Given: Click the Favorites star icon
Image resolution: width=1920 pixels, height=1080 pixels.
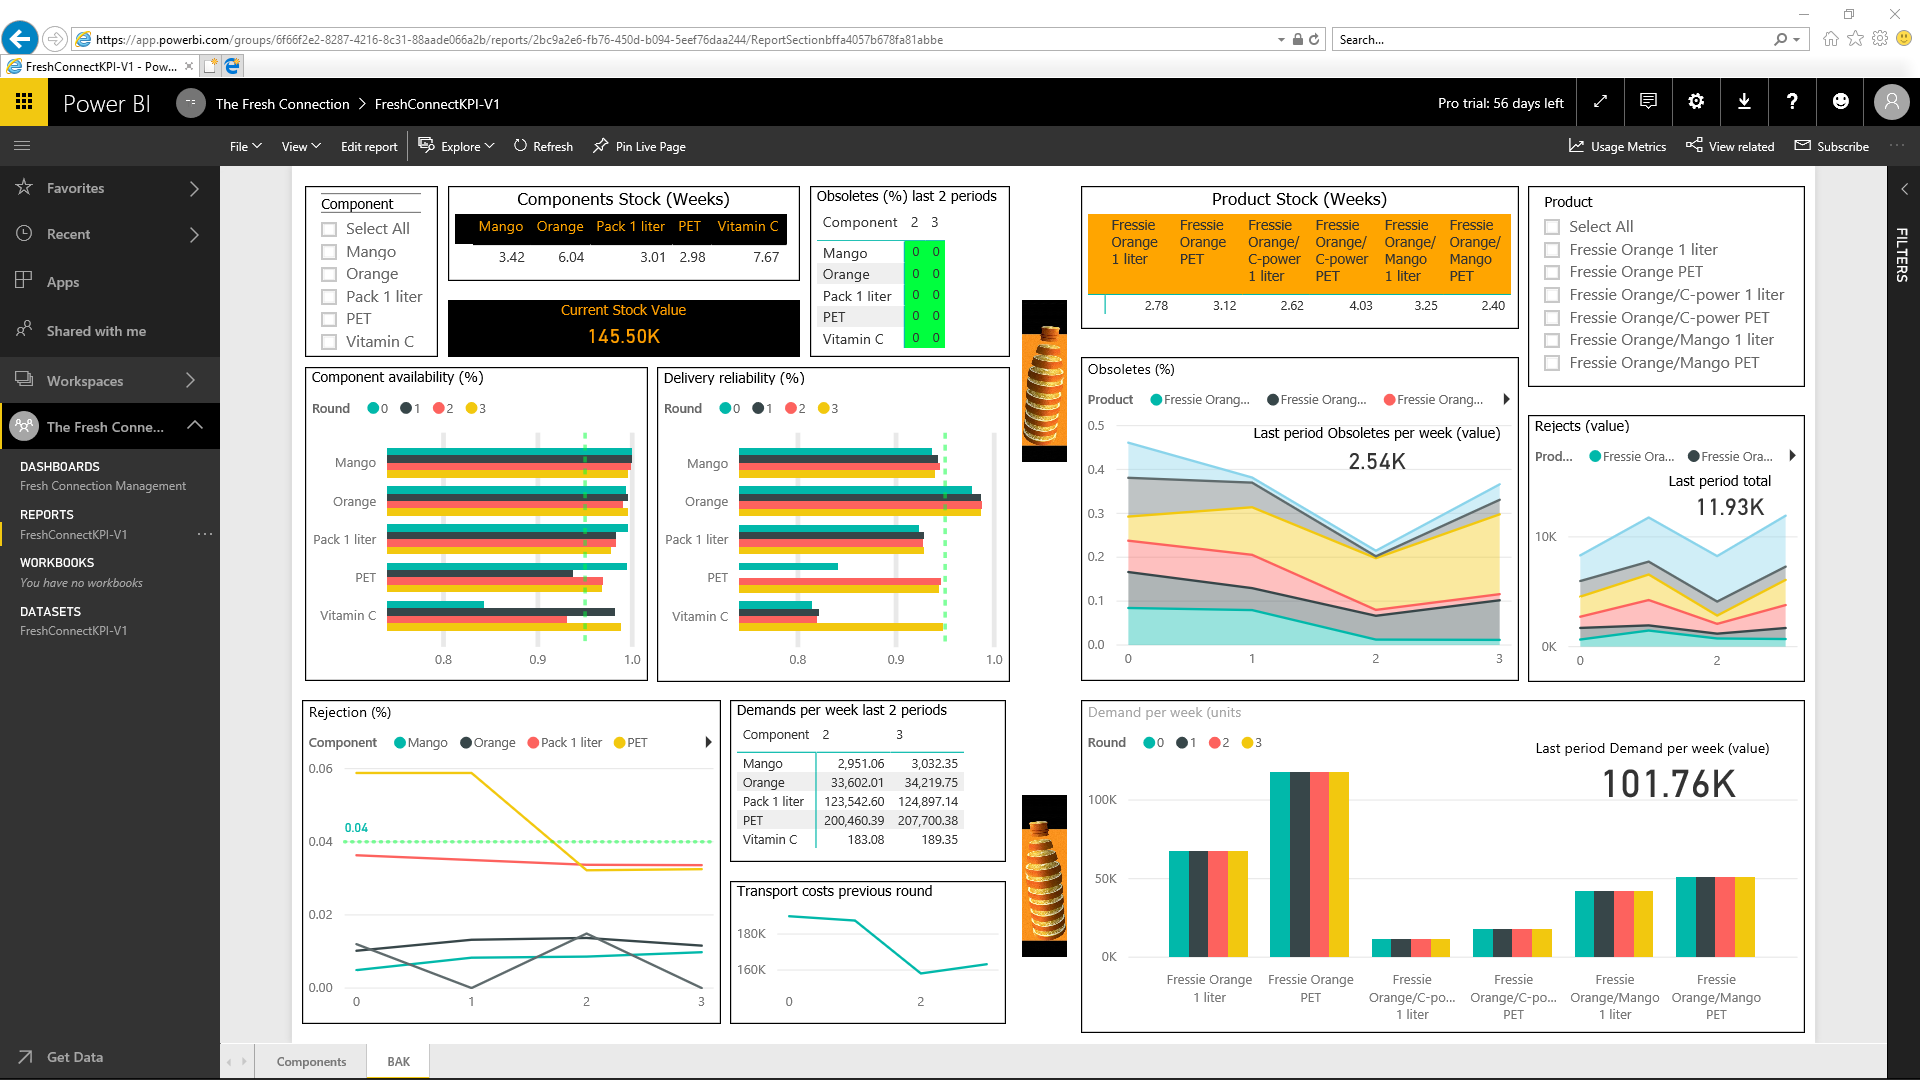Looking at the screenshot, I should pos(24,187).
